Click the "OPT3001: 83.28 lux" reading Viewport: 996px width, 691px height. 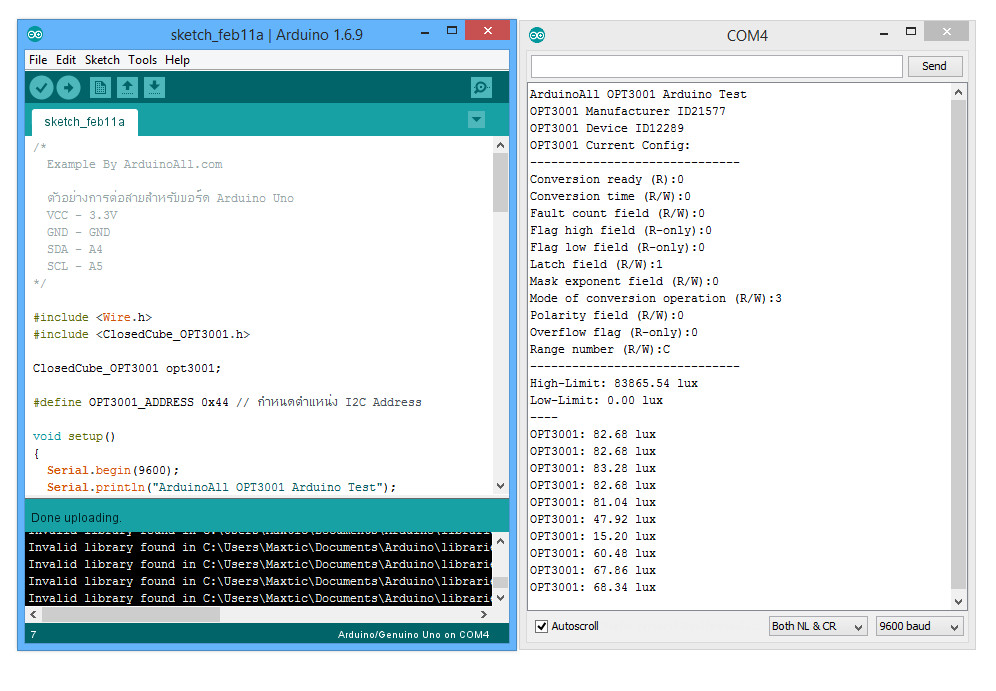(593, 469)
